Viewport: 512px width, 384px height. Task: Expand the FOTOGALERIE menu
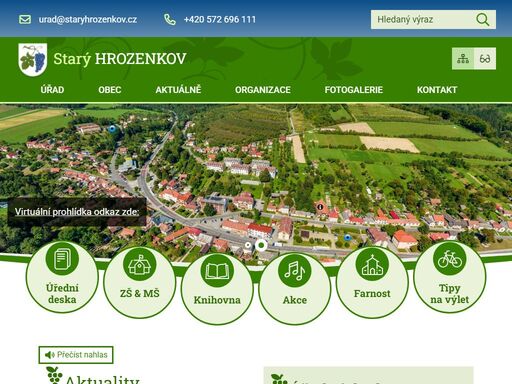pos(354,90)
